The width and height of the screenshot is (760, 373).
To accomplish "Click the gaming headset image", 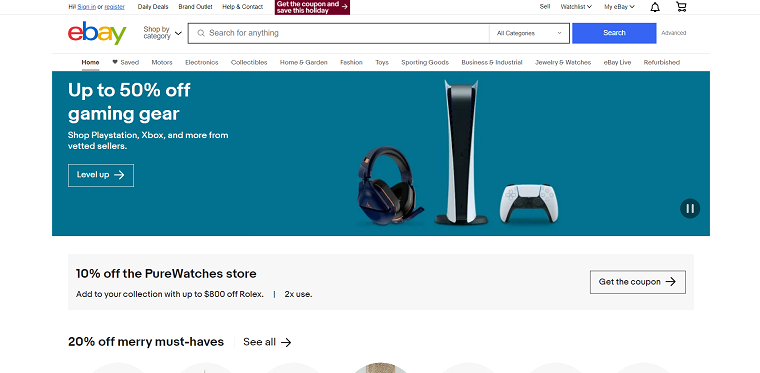I will point(391,186).
